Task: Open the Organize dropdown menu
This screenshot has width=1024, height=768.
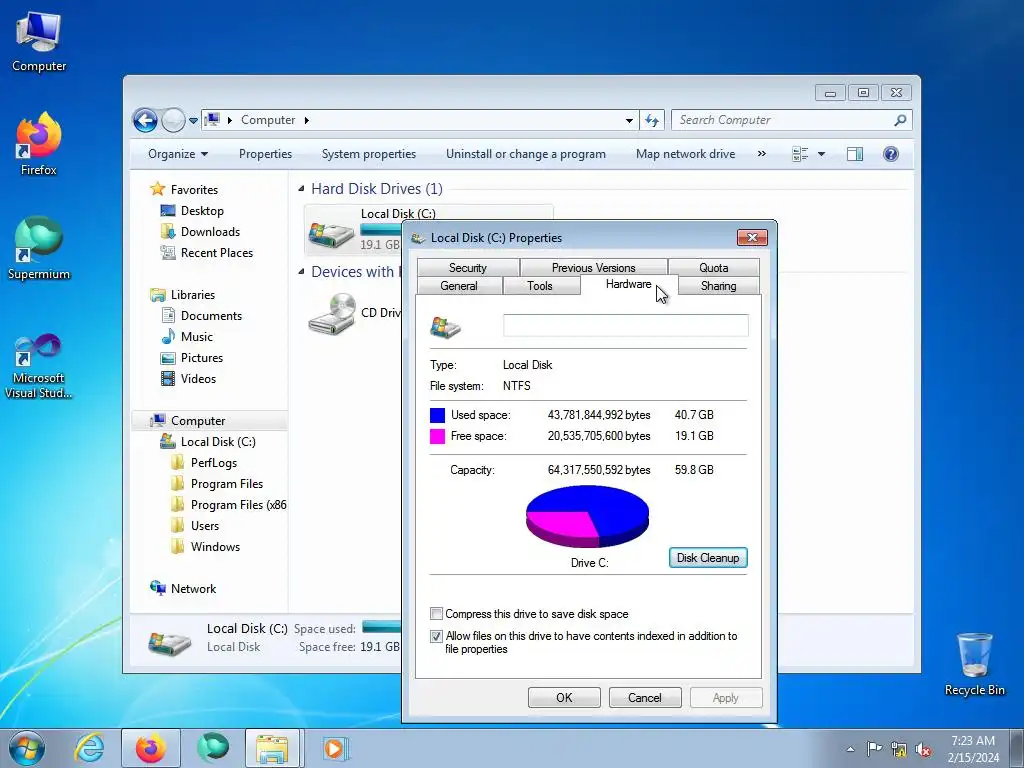Action: (178, 154)
